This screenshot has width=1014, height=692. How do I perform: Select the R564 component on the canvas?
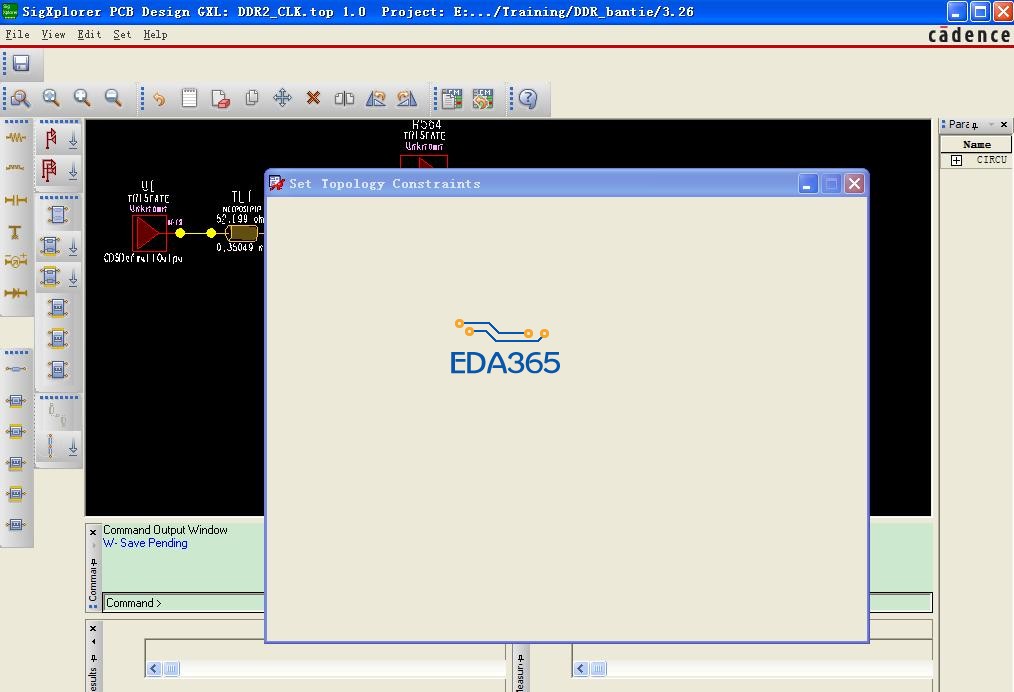(x=424, y=161)
